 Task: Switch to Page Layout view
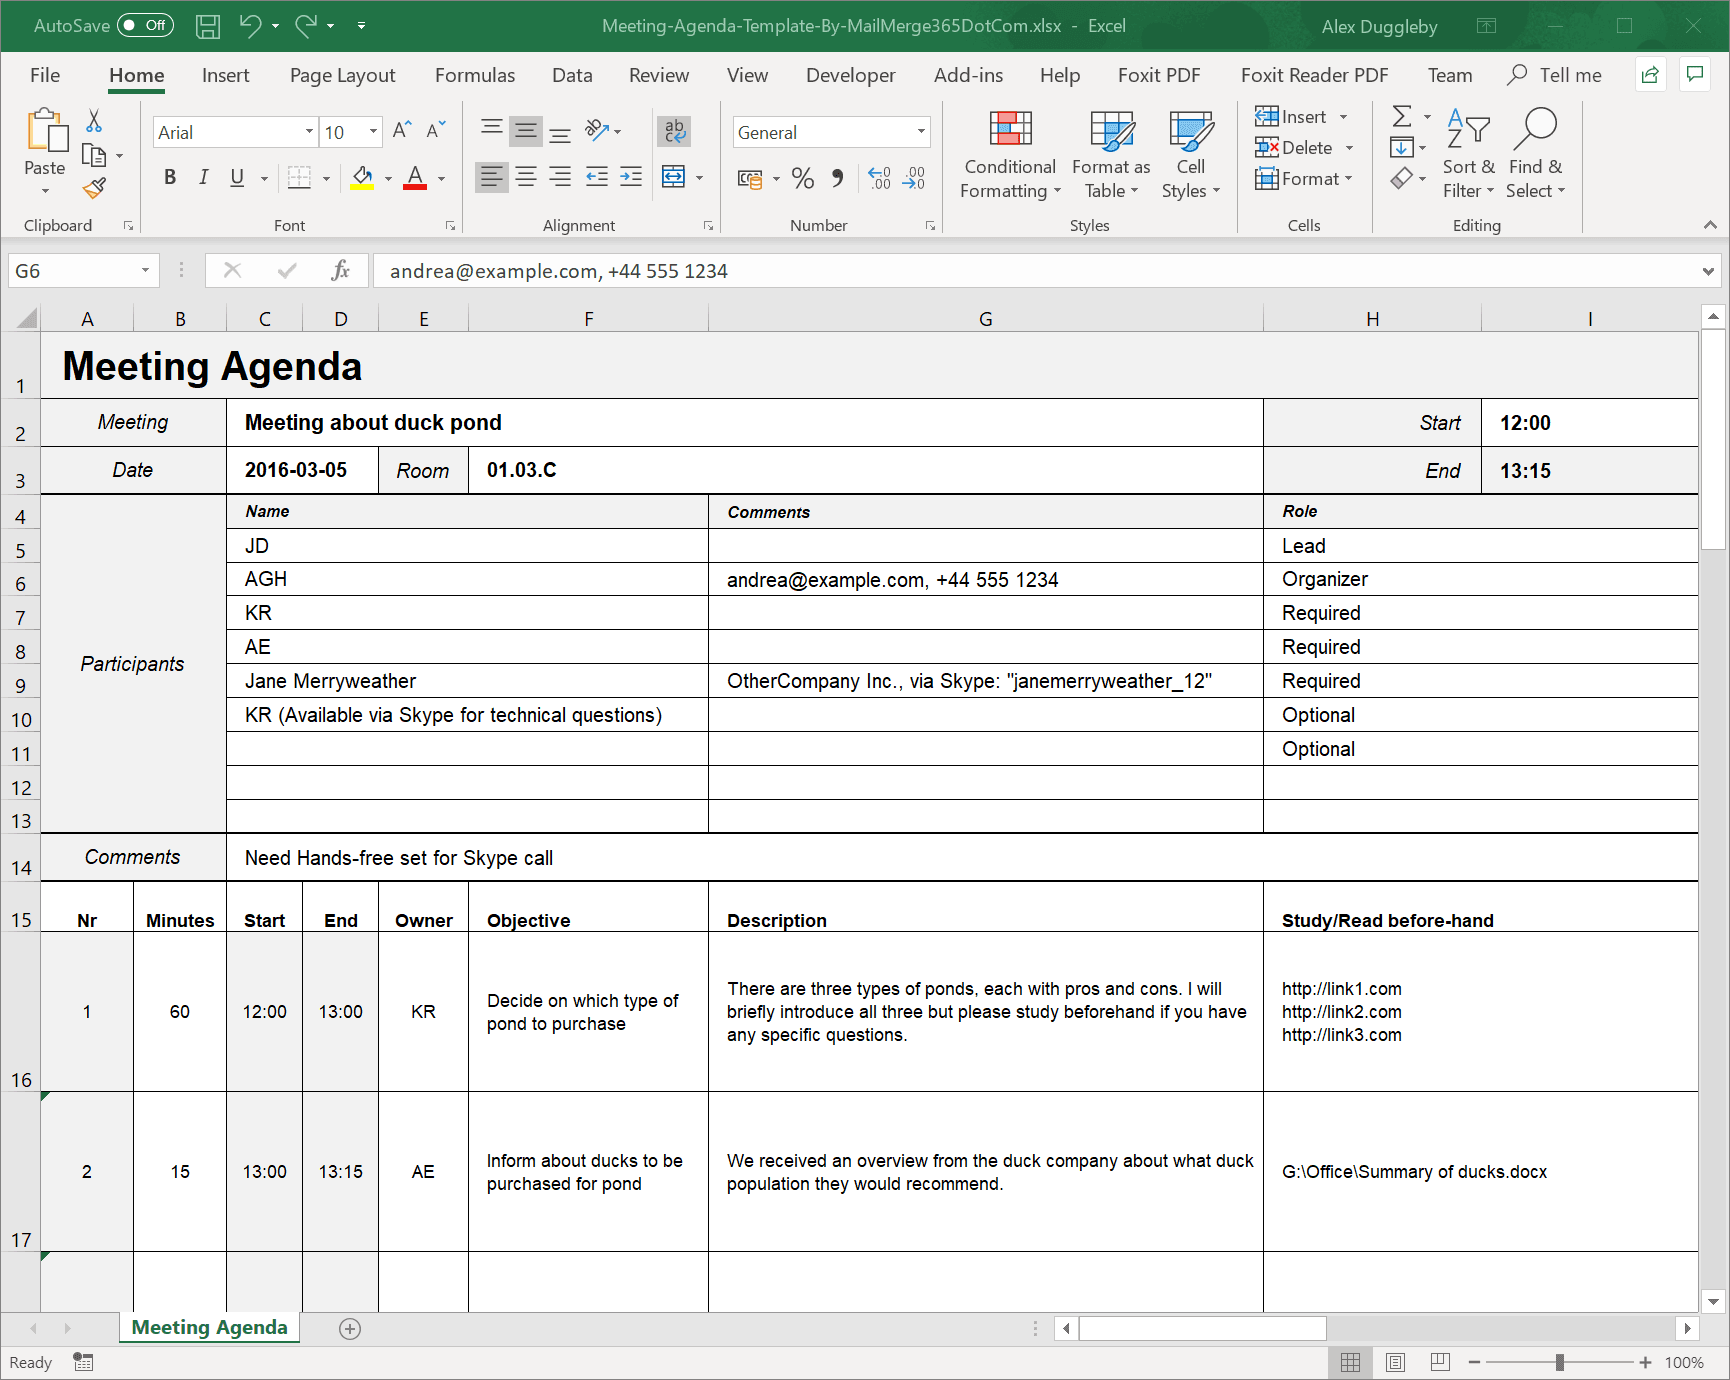1396,1362
